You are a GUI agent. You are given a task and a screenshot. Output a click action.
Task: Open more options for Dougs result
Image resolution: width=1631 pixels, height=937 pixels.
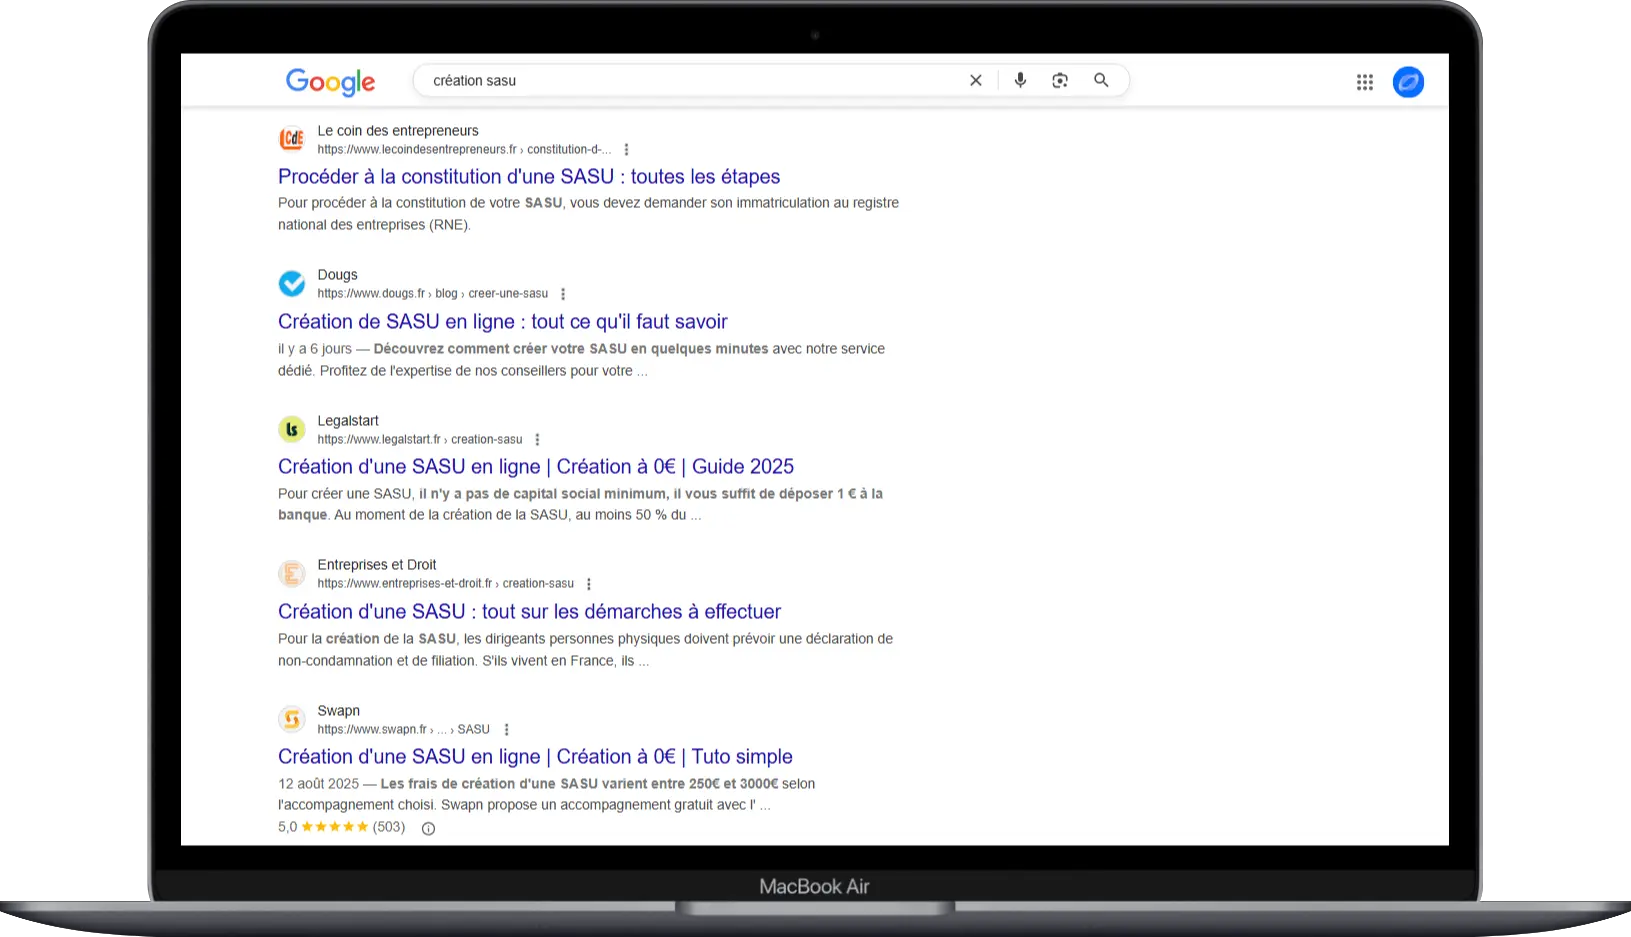[563, 294]
